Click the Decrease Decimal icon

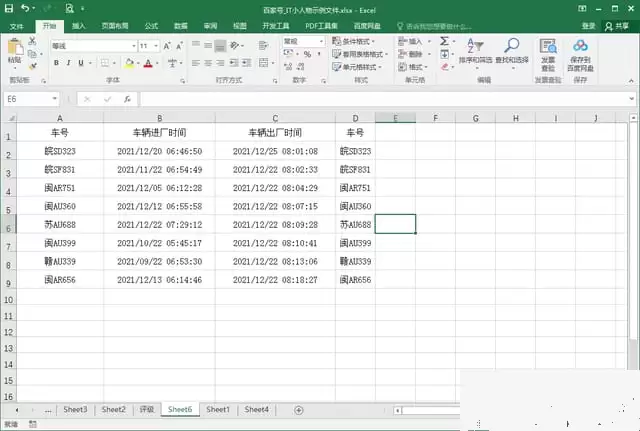(301, 67)
